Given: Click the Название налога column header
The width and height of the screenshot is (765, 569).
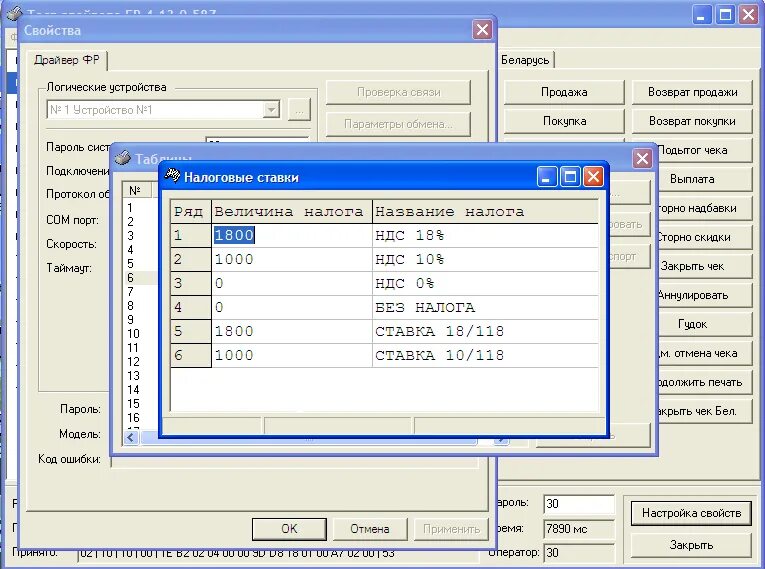Looking at the screenshot, I should click(x=485, y=211).
